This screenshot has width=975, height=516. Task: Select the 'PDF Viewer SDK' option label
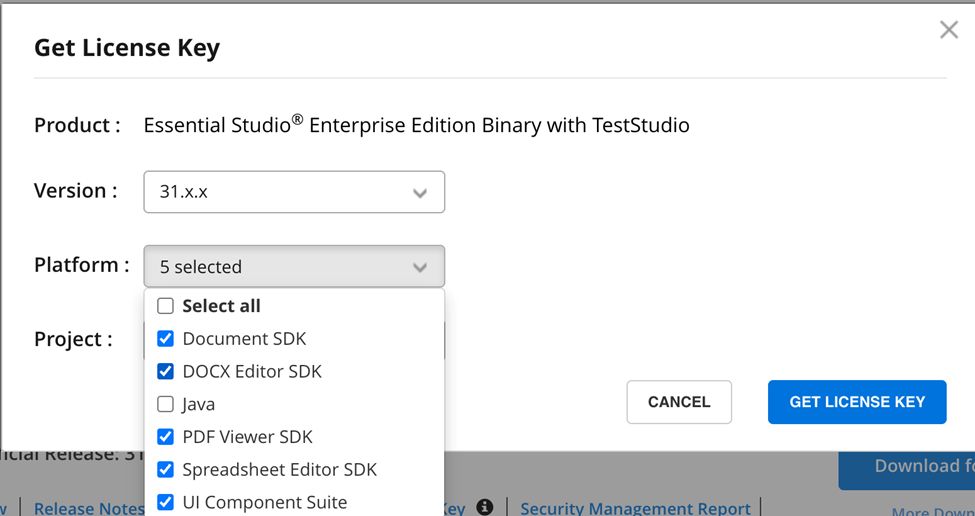tap(247, 437)
